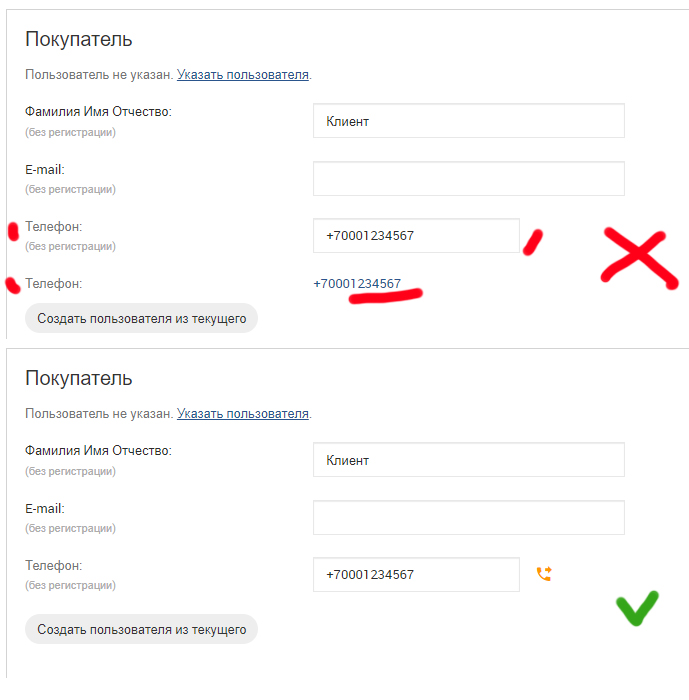Open 'Указать пользователя' link in red-cross form
This screenshot has height=700, width=689.
(x=243, y=74)
